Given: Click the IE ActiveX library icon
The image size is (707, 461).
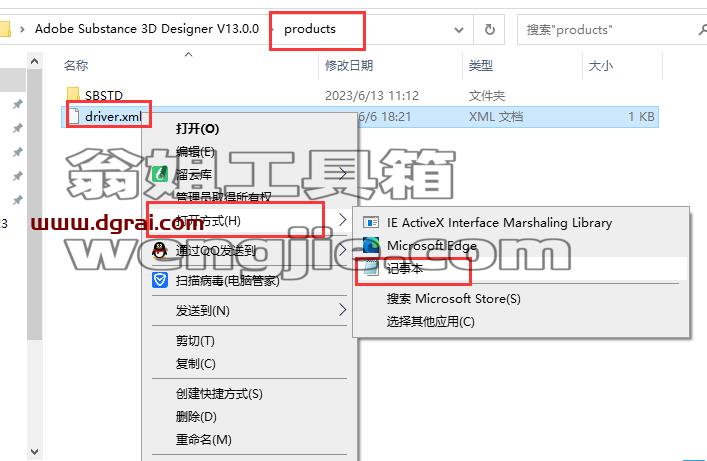Looking at the screenshot, I should 371,222.
